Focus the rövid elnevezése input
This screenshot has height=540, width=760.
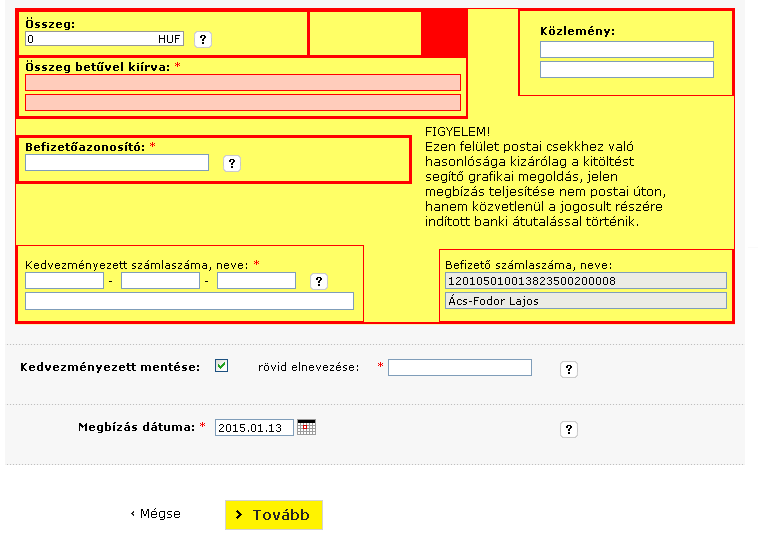point(460,367)
